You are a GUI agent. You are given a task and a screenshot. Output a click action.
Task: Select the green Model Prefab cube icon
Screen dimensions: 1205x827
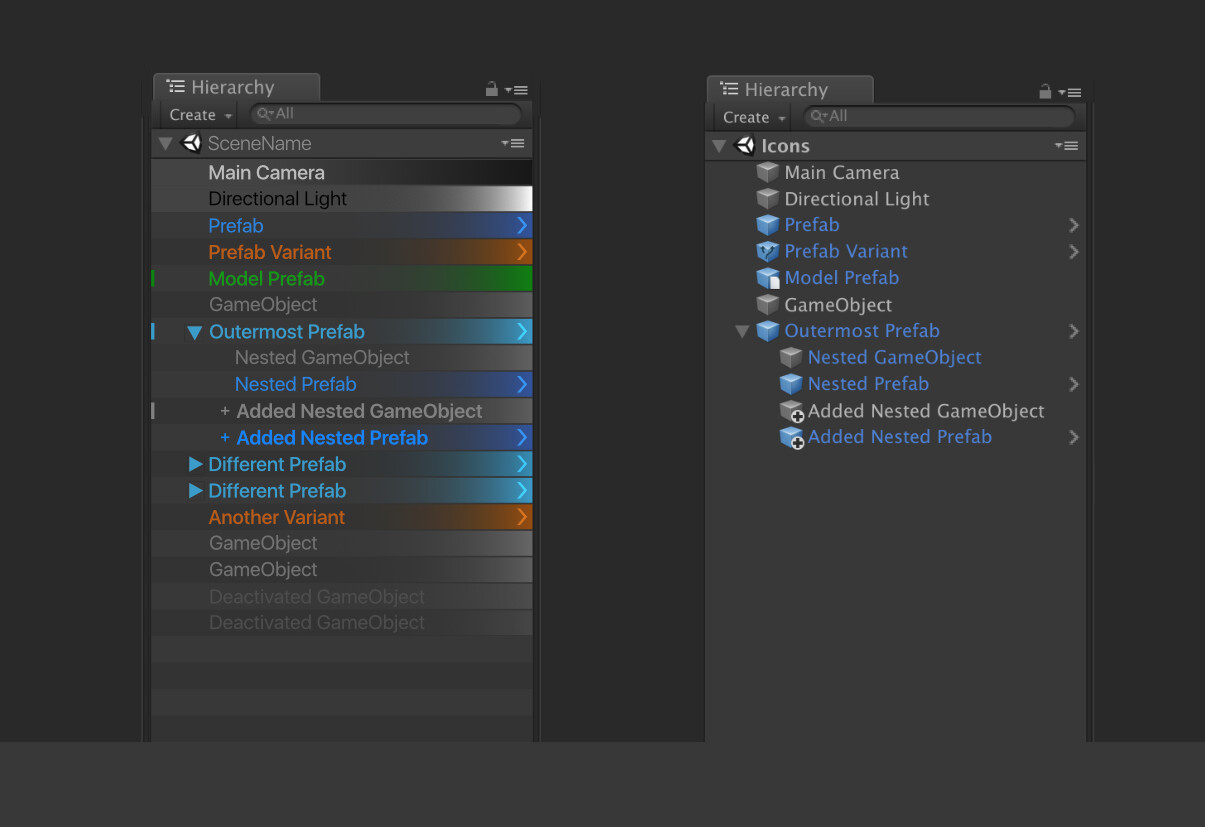pyautogui.click(x=768, y=278)
